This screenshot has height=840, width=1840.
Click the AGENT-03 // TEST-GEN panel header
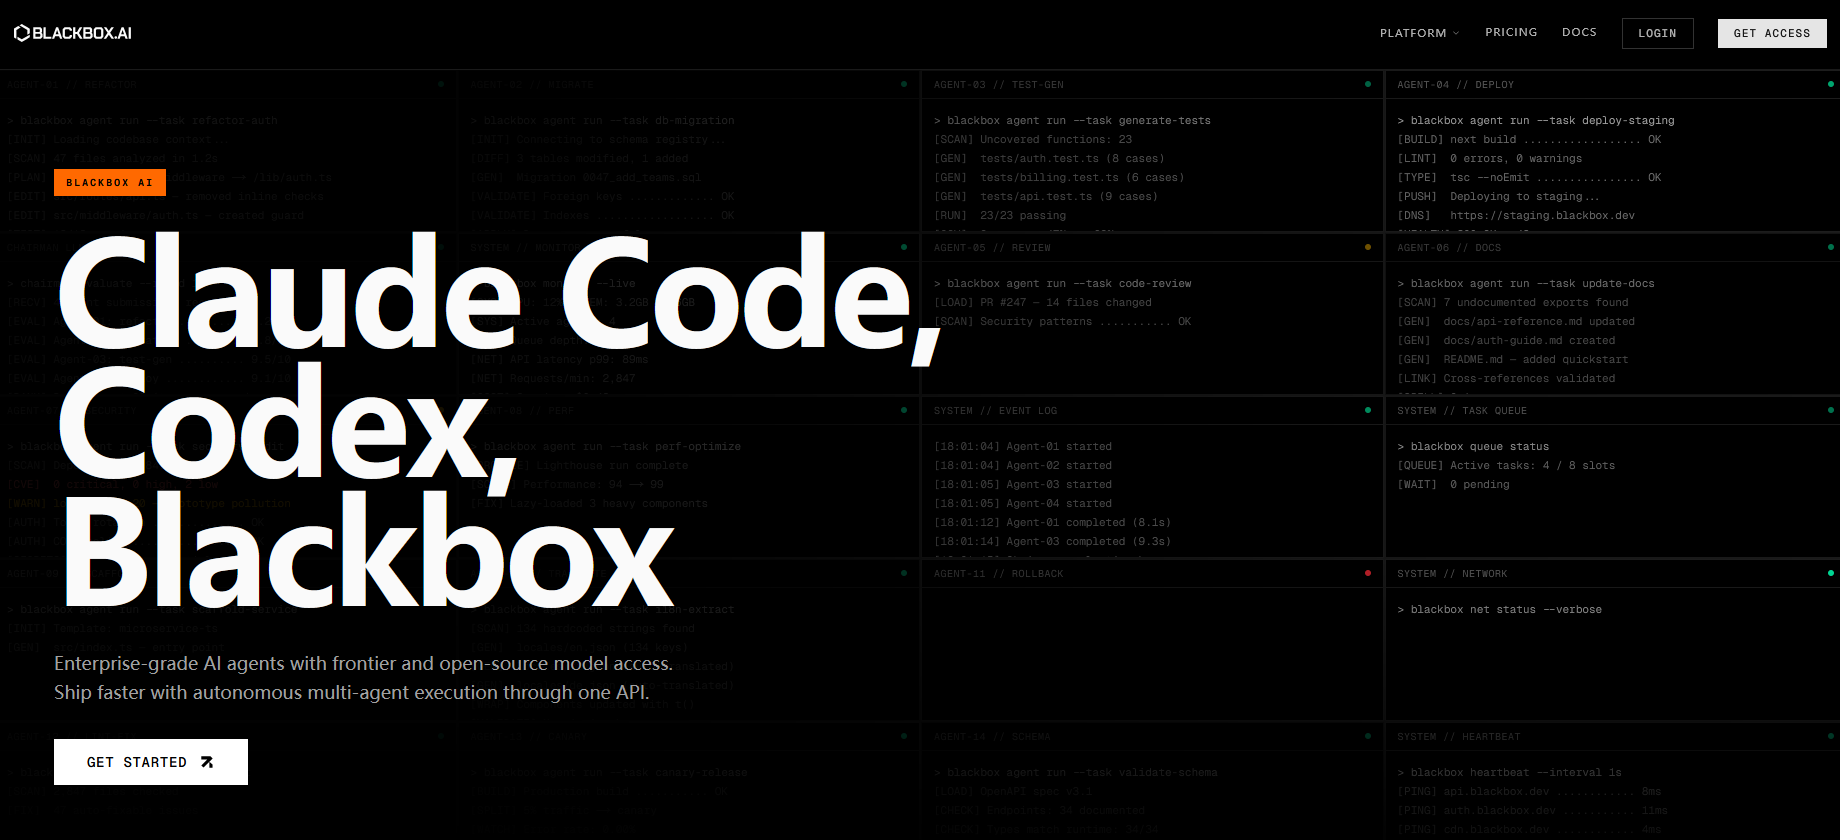(998, 85)
